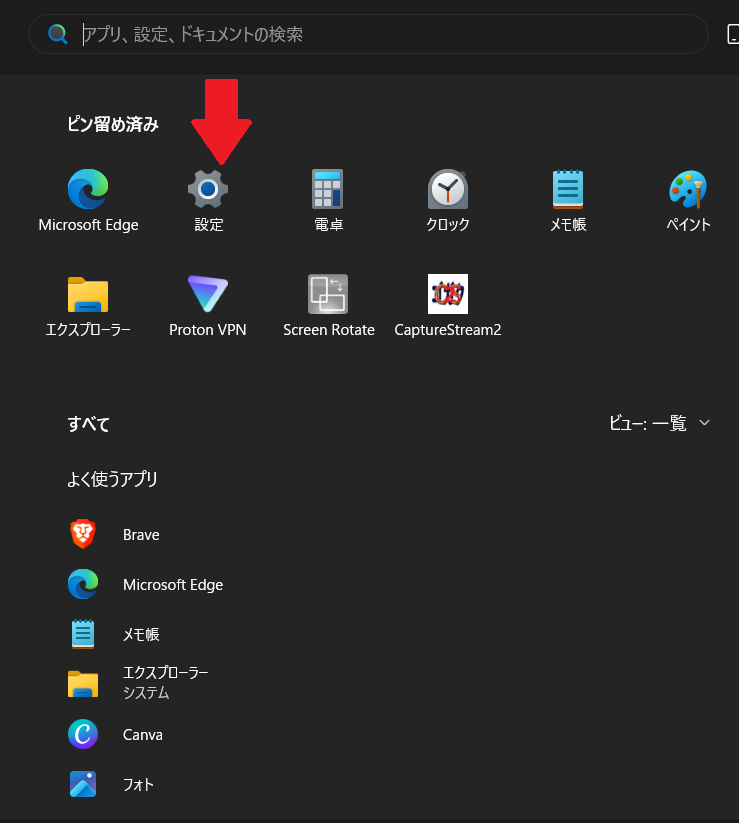Launch the ペイント paint app
This screenshot has width=739, height=823.
tap(688, 201)
